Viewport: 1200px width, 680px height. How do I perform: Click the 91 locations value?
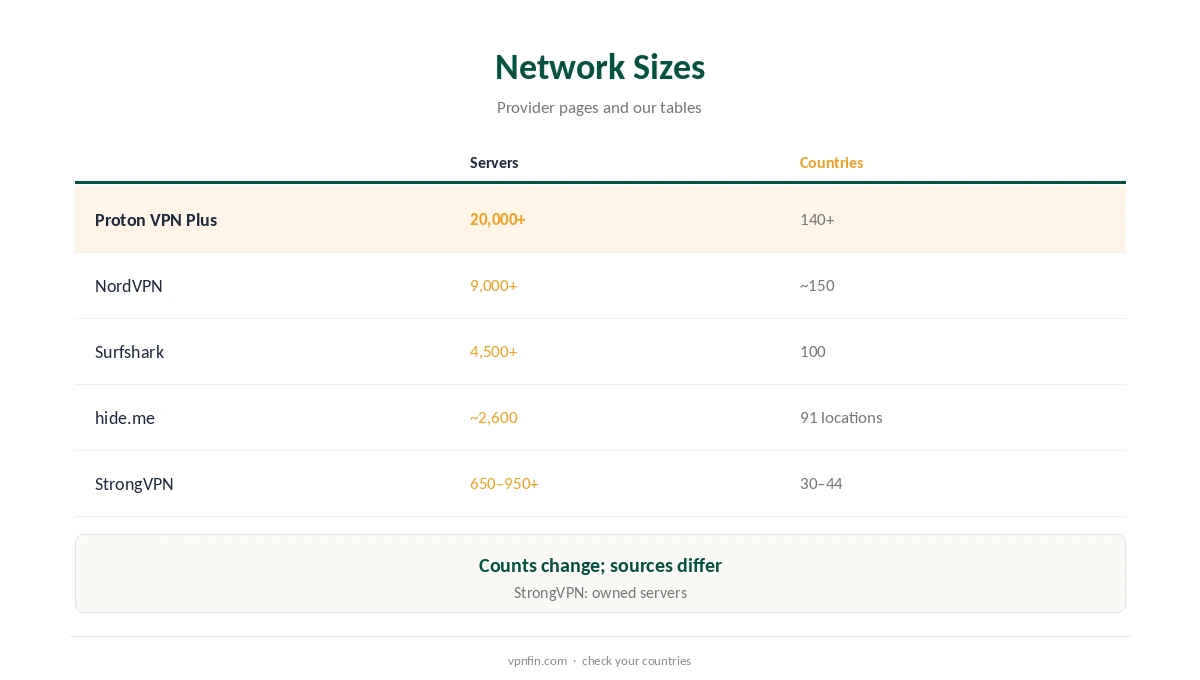pos(841,417)
